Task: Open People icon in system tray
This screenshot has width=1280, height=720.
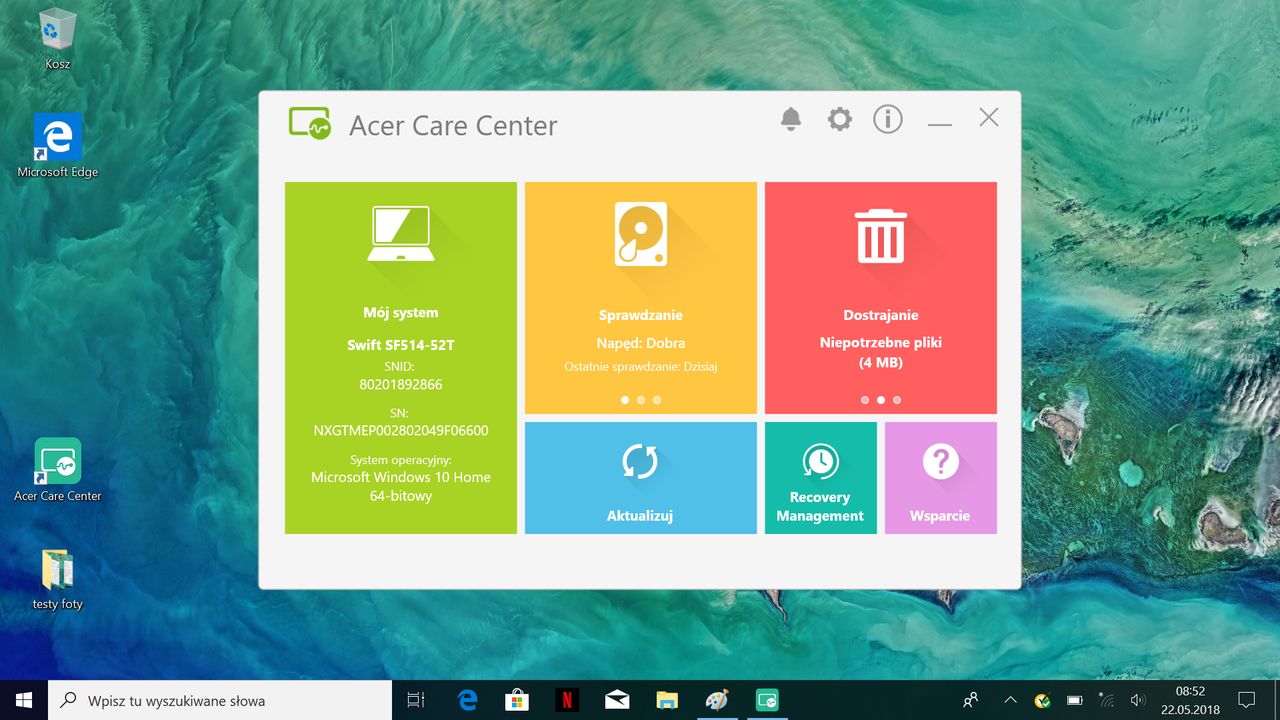Action: [x=970, y=701]
